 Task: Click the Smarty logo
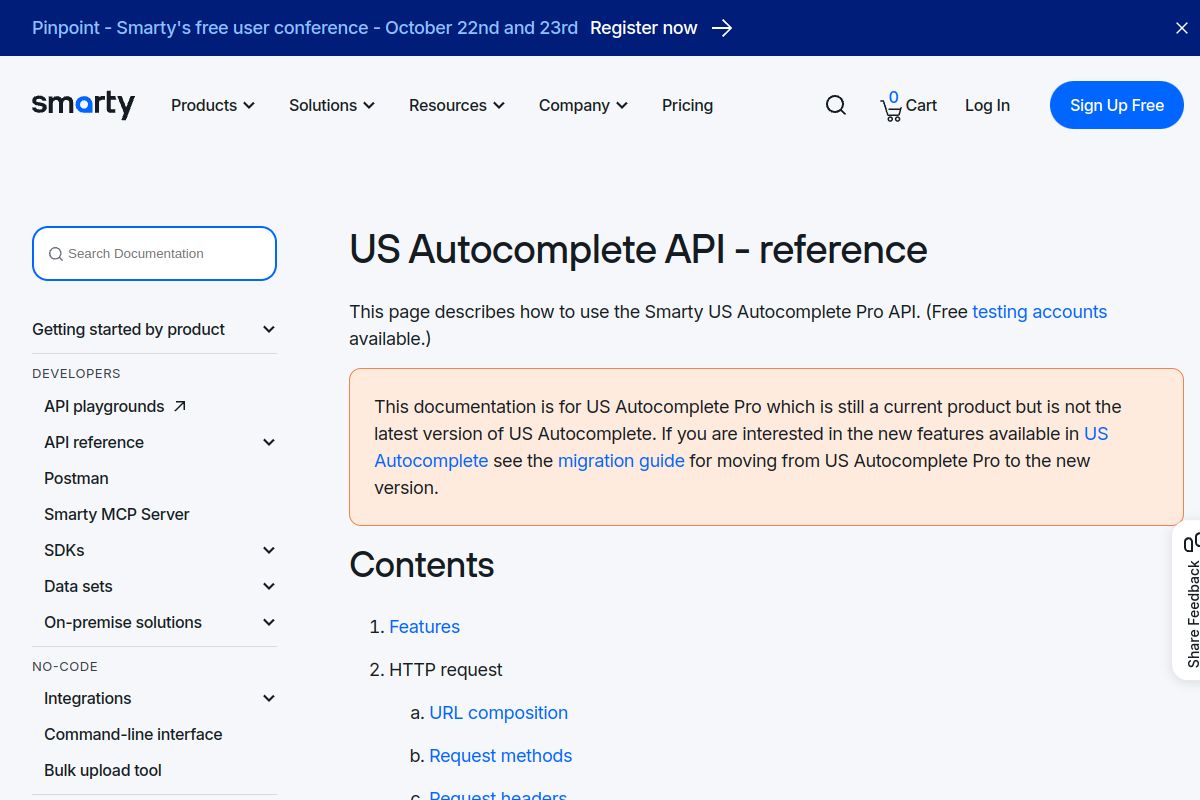tap(83, 104)
